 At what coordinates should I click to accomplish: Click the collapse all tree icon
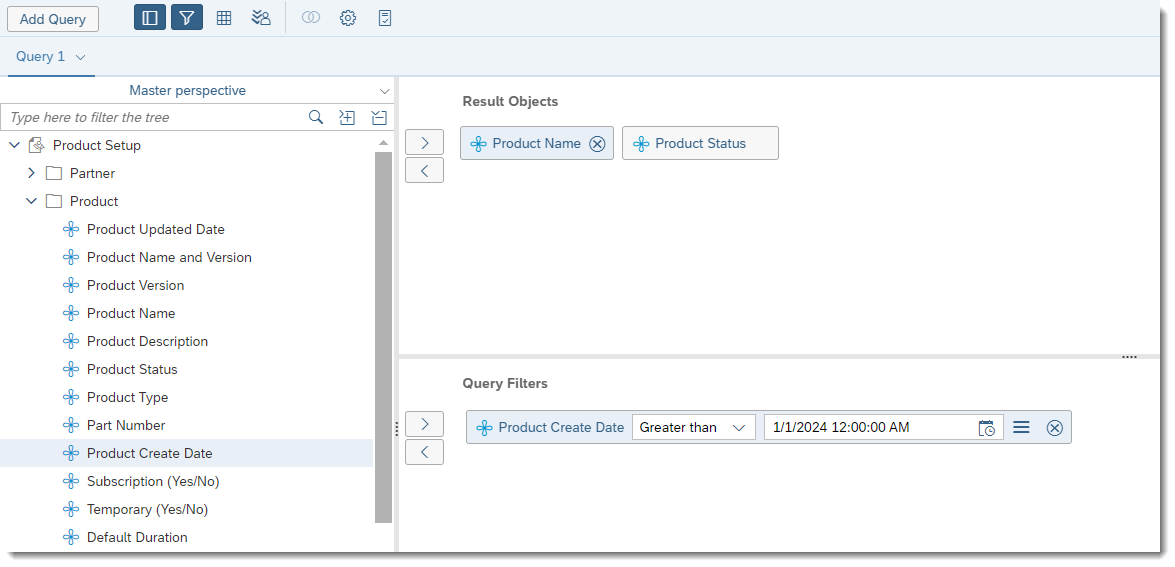click(x=379, y=118)
